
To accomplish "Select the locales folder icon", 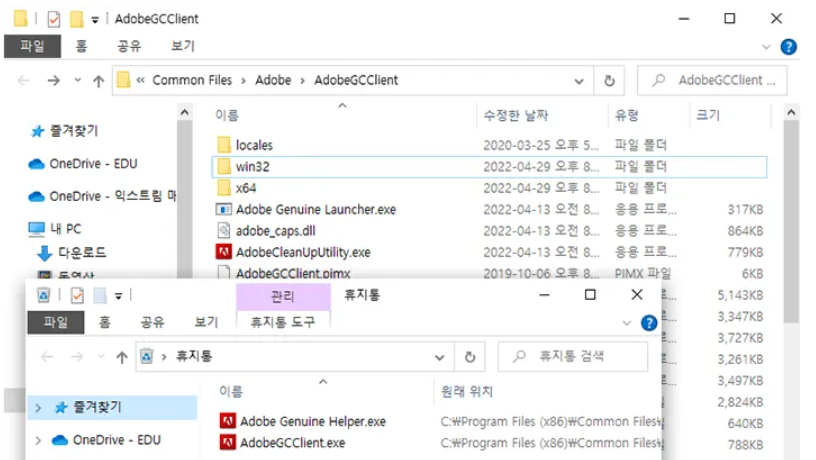I will pos(224,145).
